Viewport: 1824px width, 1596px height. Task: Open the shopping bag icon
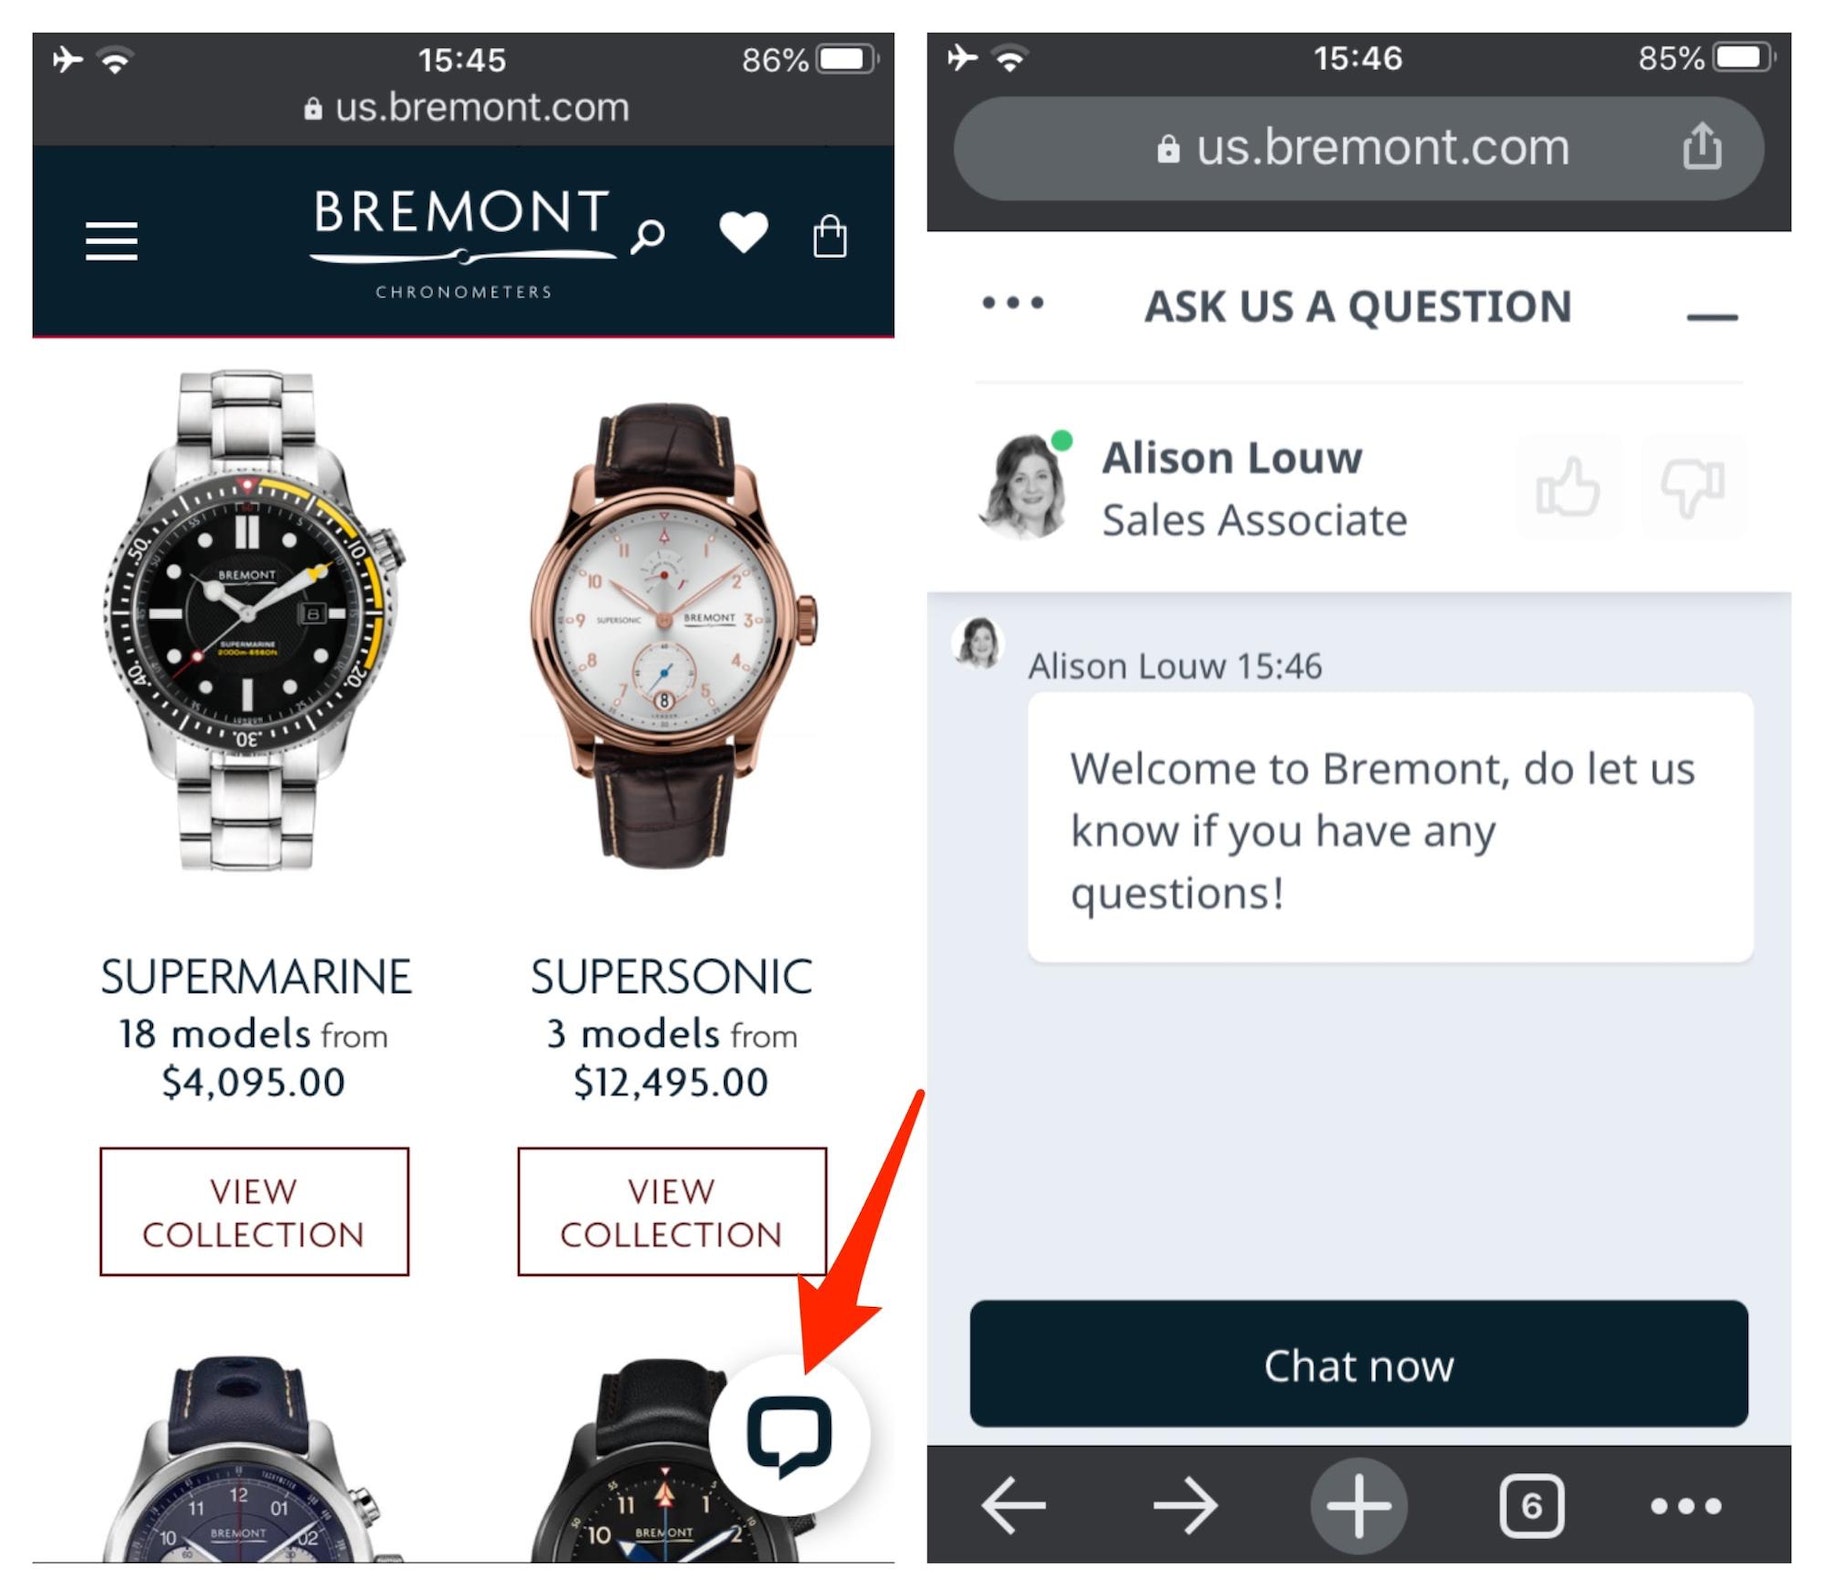pos(830,236)
